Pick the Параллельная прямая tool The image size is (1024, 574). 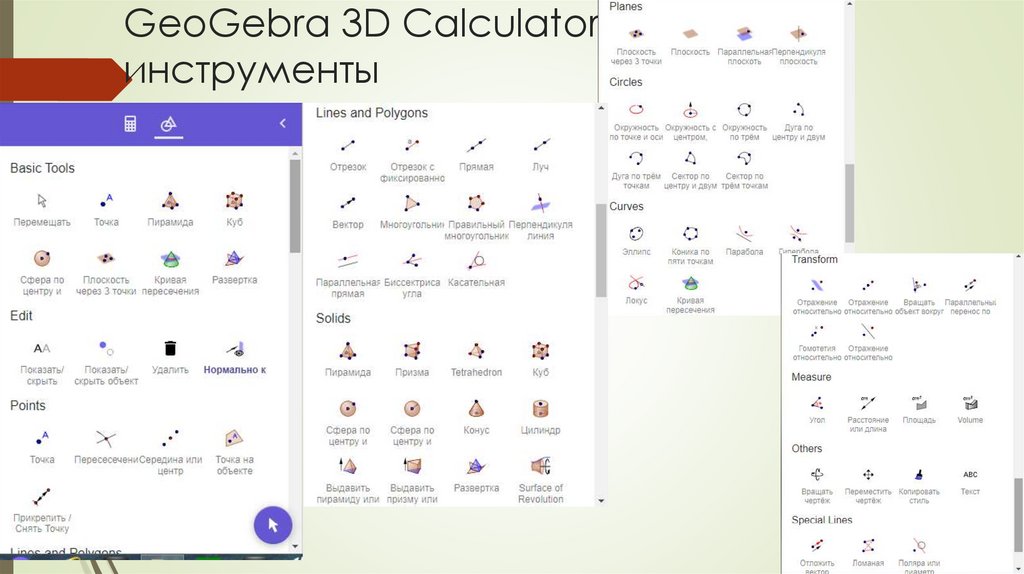tap(347, 275)
